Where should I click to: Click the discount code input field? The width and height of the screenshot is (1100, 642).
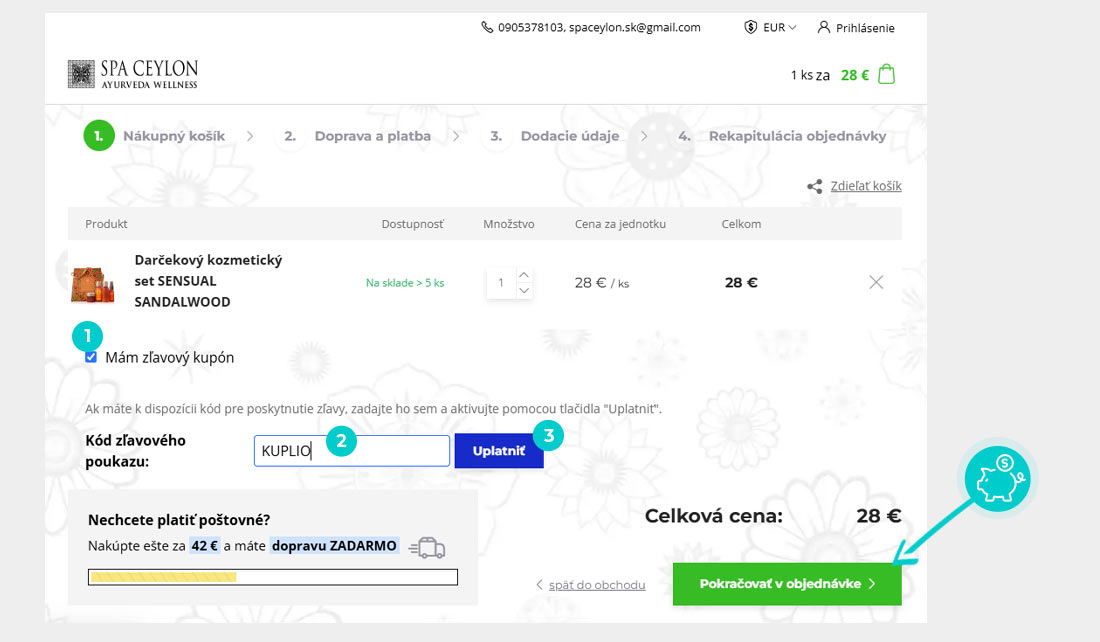(x=351, y=450)
